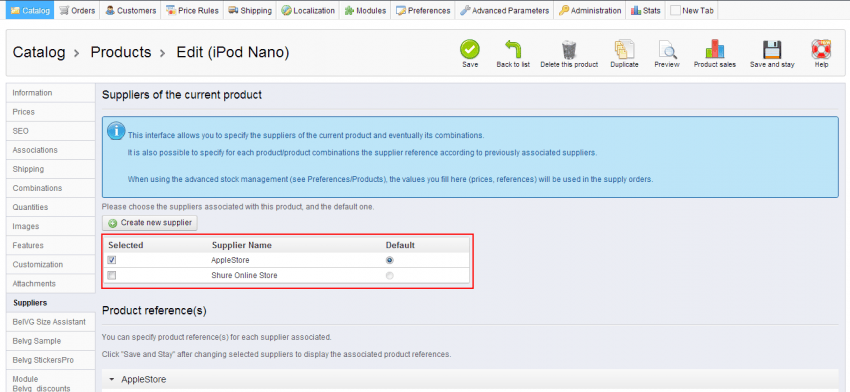
Task: Click the Products breadcrumb link
Action: tap(121, 53)
